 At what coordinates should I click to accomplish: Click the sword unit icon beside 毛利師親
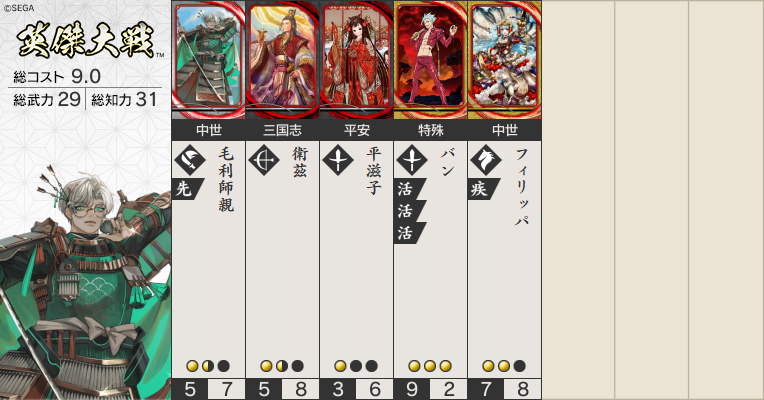tap(190, 159)
